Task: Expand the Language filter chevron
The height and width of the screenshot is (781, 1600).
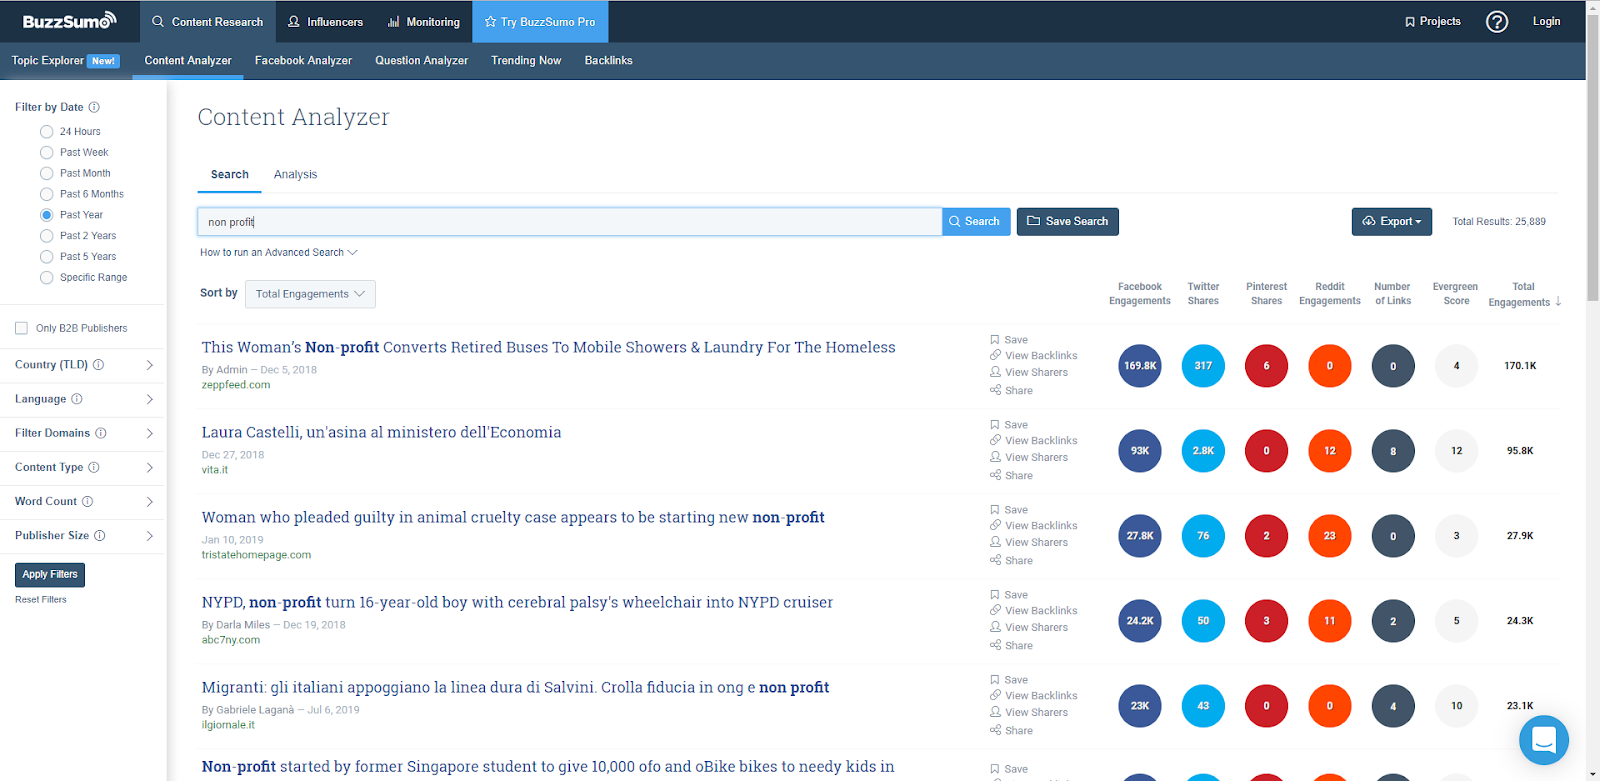Action: (149, 399)
